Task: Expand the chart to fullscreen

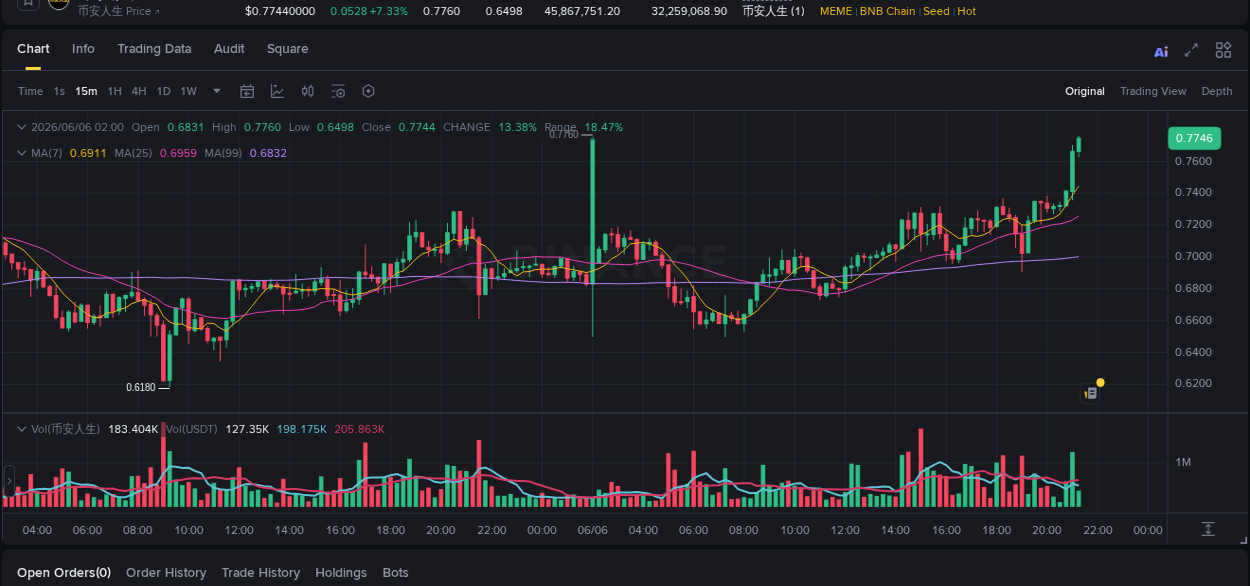Action: click(1191, 50)
